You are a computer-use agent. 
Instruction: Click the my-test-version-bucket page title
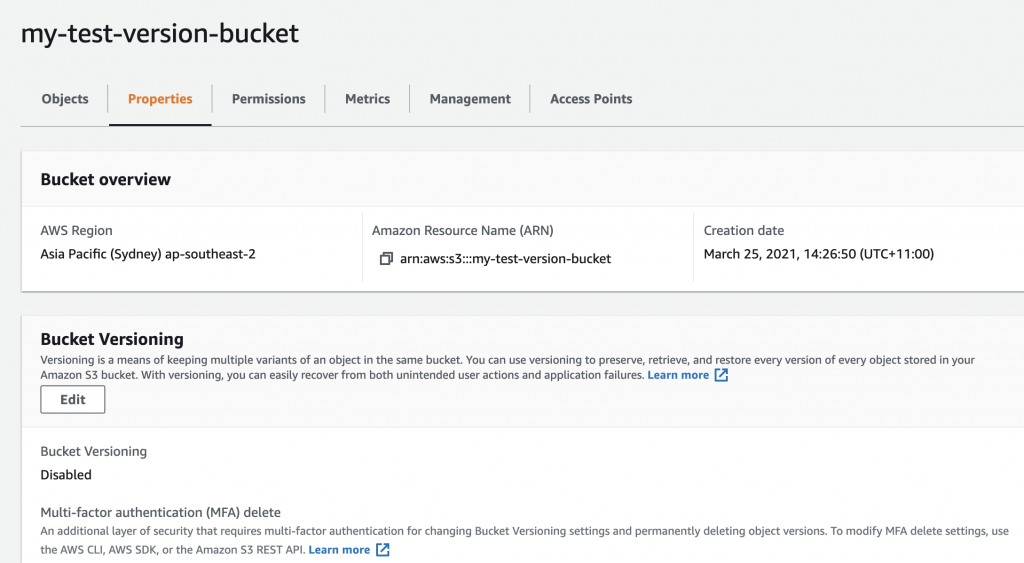[x=160, y=33]
